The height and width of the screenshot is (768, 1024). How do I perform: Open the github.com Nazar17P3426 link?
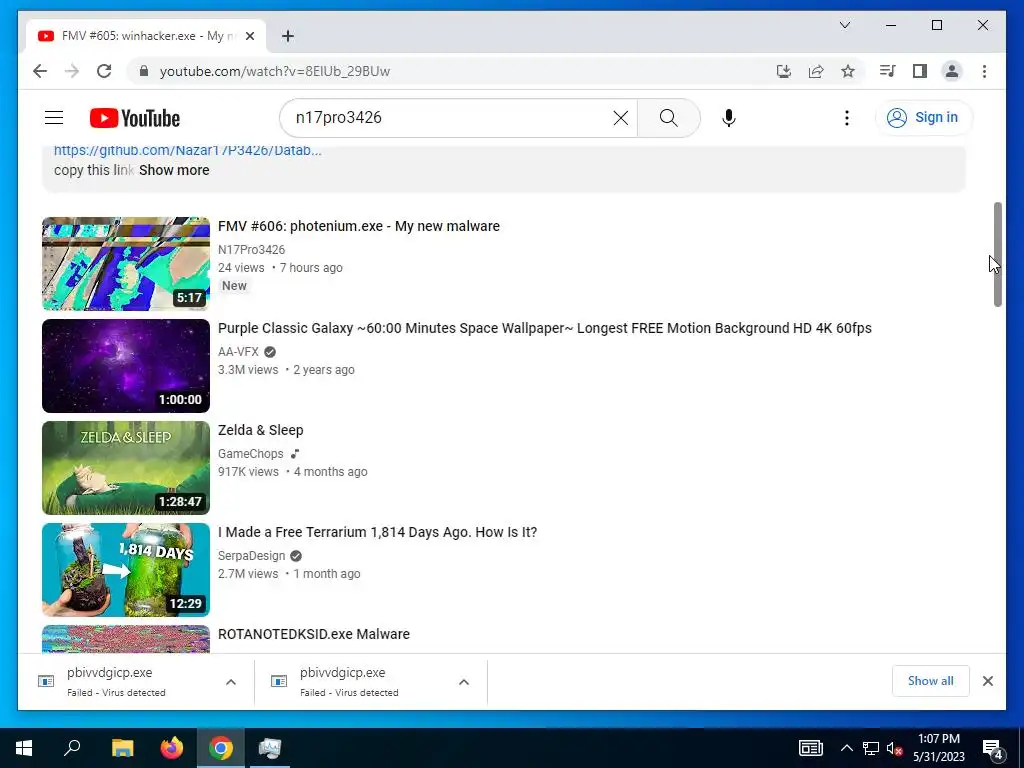[187, 151]
